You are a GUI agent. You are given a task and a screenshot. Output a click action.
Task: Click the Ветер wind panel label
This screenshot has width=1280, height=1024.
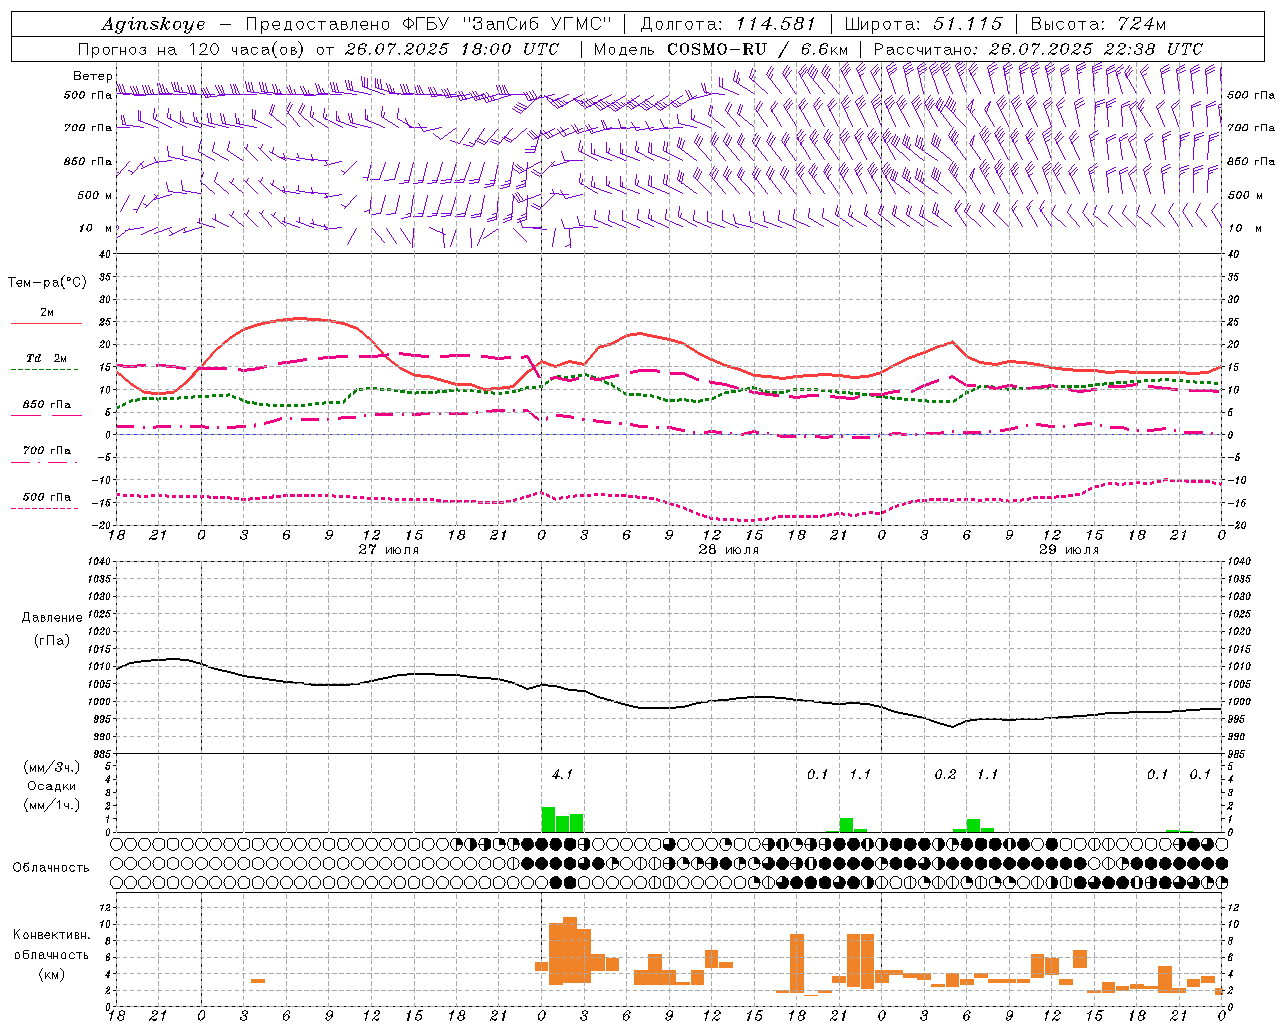pos(92,76)
